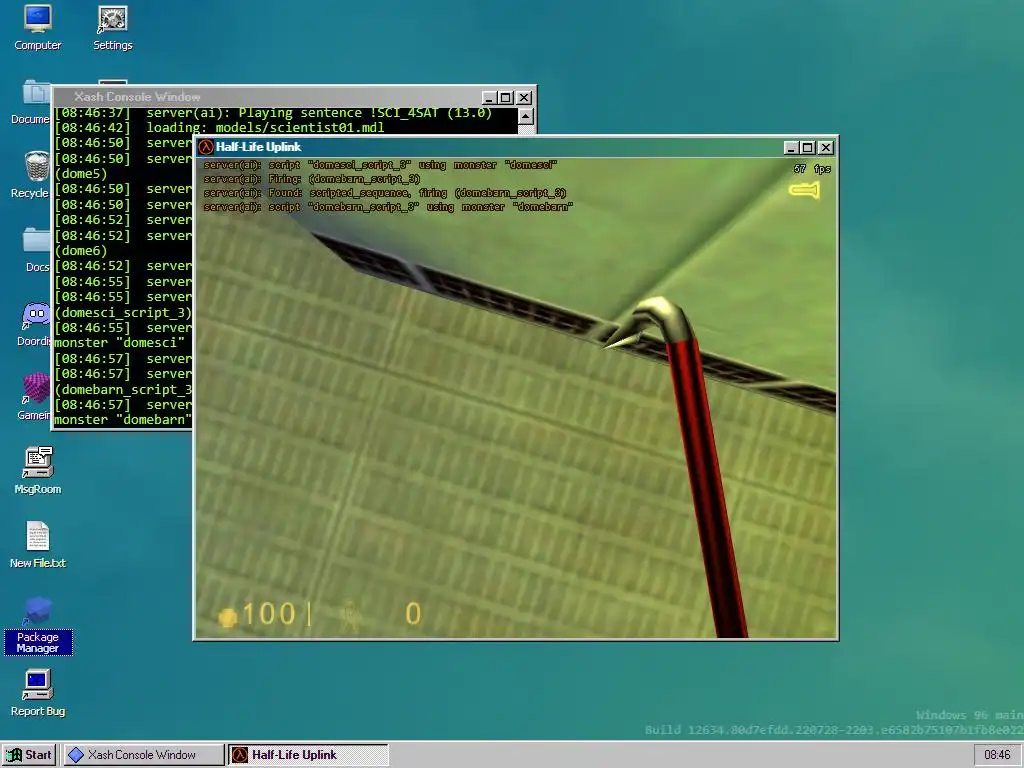
Task: Click the taskbar clock showing 08:46
Action: click(997, 755)
